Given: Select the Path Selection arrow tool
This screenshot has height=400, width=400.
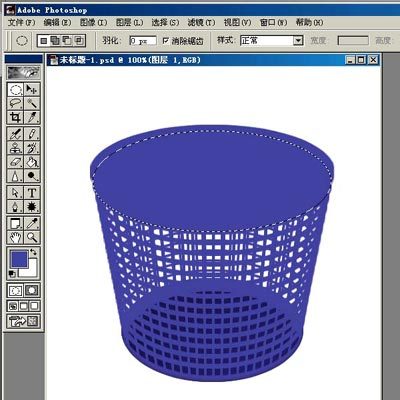Looking at the screenshot, I should 15,192.
